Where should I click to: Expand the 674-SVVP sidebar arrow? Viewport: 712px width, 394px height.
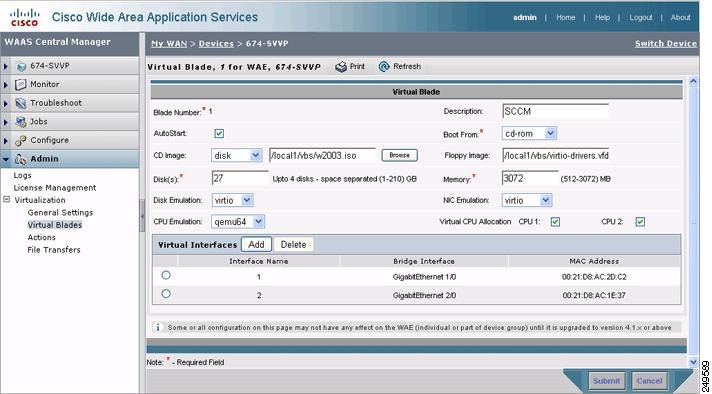[x=6, y=66]
